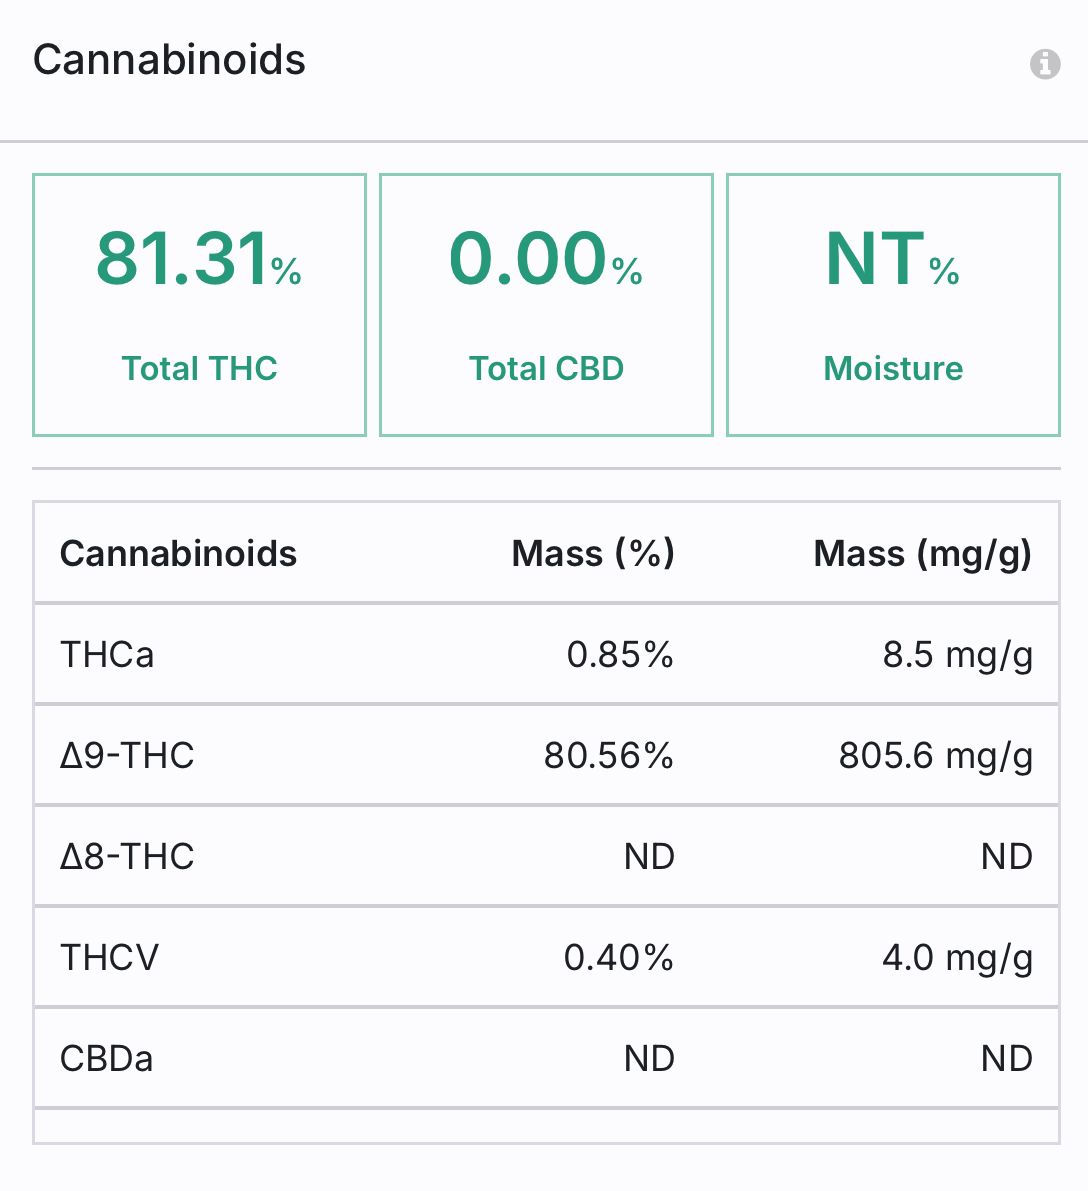Select the THCV row label
Viewport: 1088px width, 1191px height.
[109, 958]
